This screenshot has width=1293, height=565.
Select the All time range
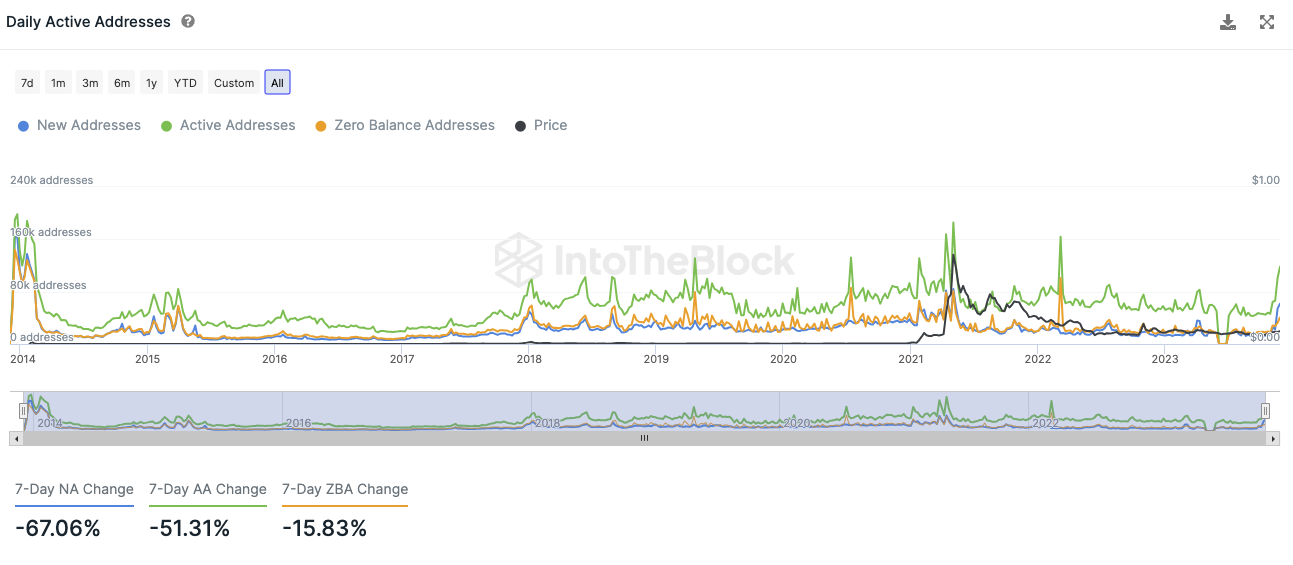[x=277, y=83]
